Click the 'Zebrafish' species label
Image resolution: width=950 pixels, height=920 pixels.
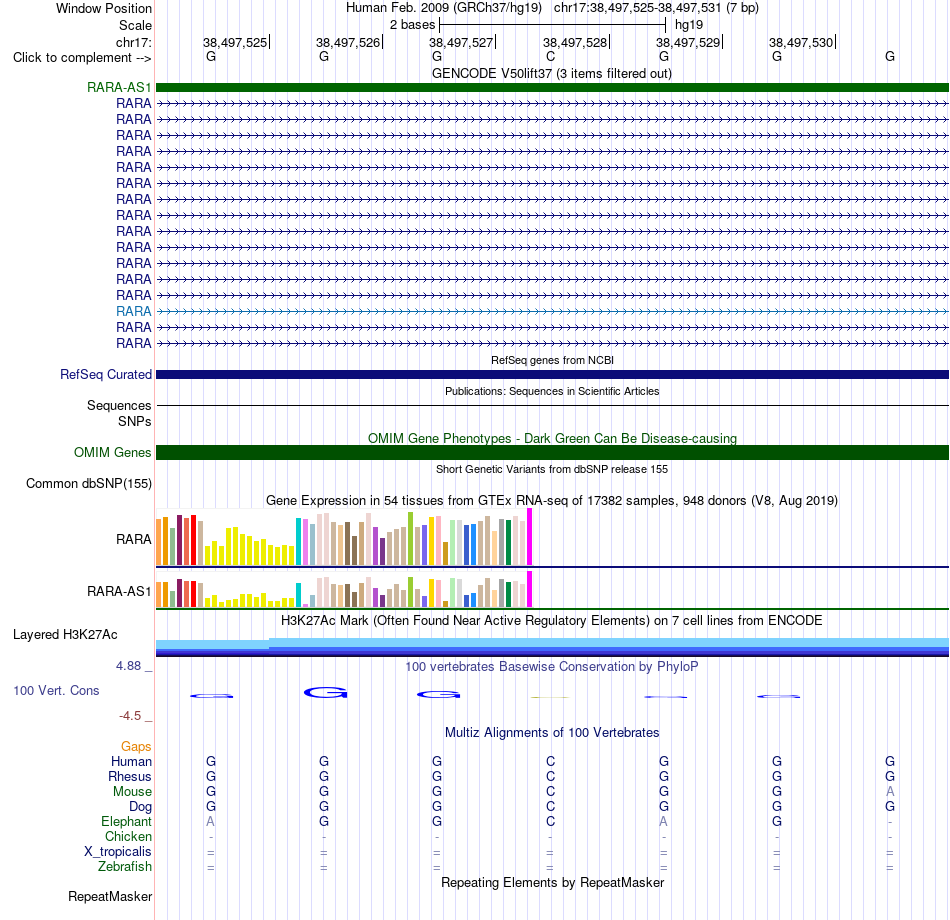125,867
